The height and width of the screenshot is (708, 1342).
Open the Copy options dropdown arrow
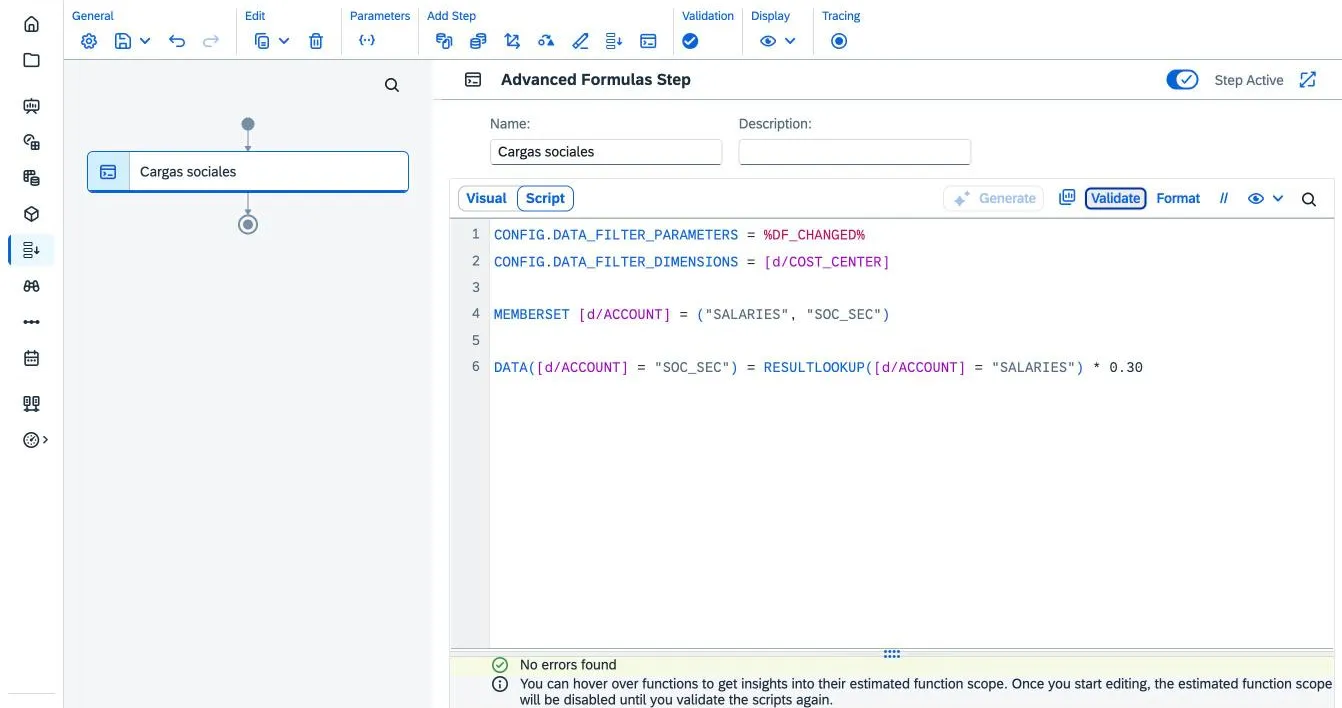click(284, 41)
